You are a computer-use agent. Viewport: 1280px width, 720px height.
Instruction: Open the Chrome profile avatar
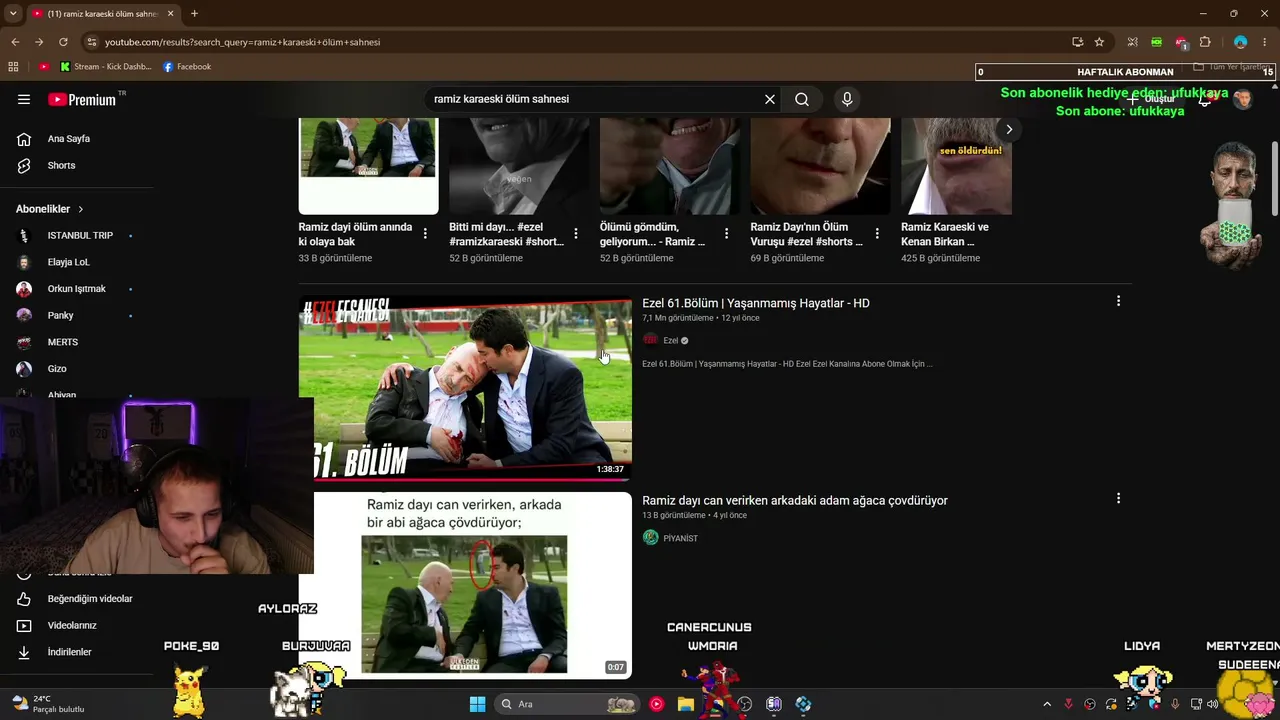tap(1240, 42)
